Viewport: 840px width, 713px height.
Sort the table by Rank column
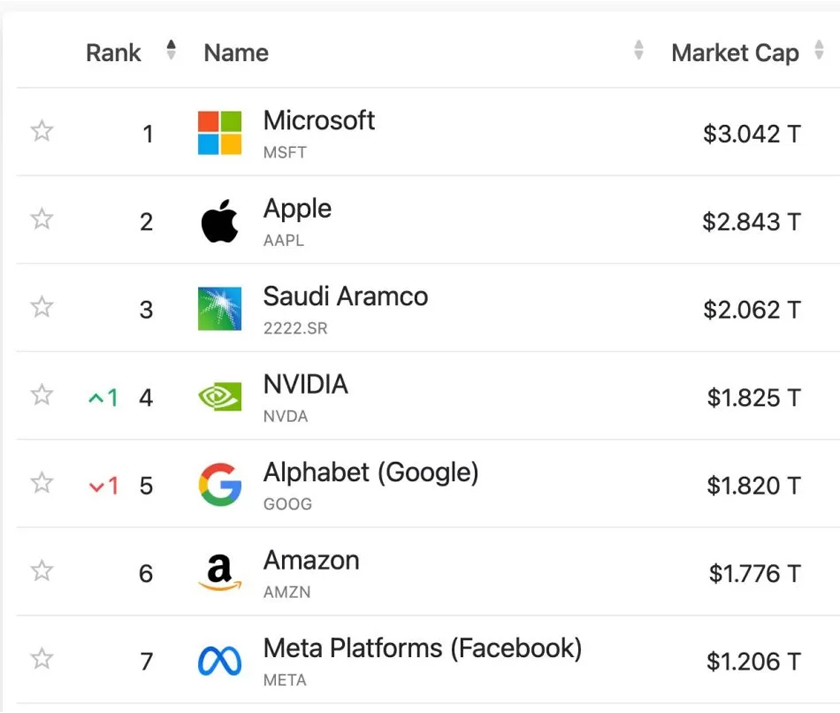[171, 51]
